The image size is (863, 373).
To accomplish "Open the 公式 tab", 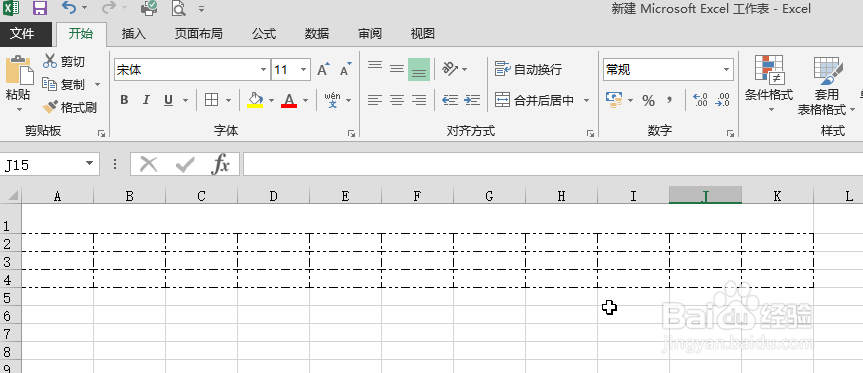I will (264, 34).
